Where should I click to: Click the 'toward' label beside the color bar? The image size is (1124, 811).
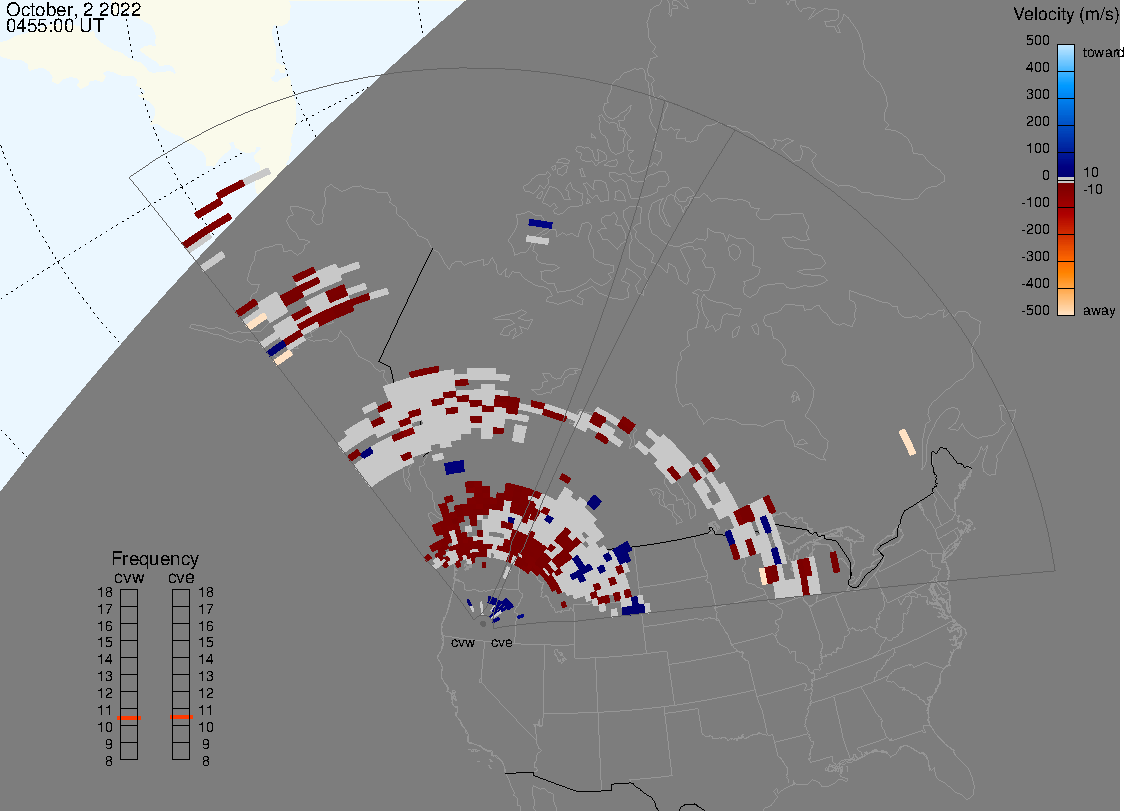1102,52
